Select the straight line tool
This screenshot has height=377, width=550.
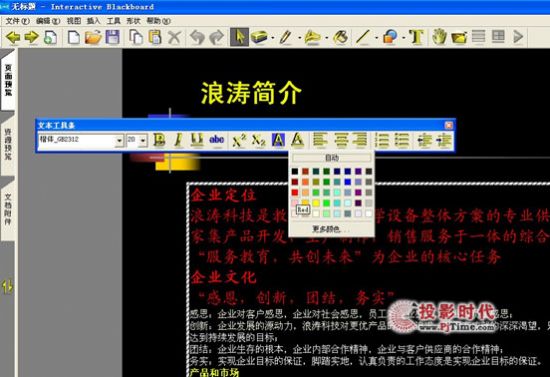[363, 37]
